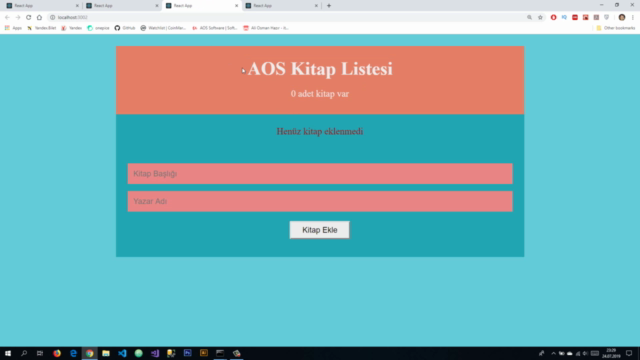Open a new browser tab
640x360 pixels.
pos(329,6)
